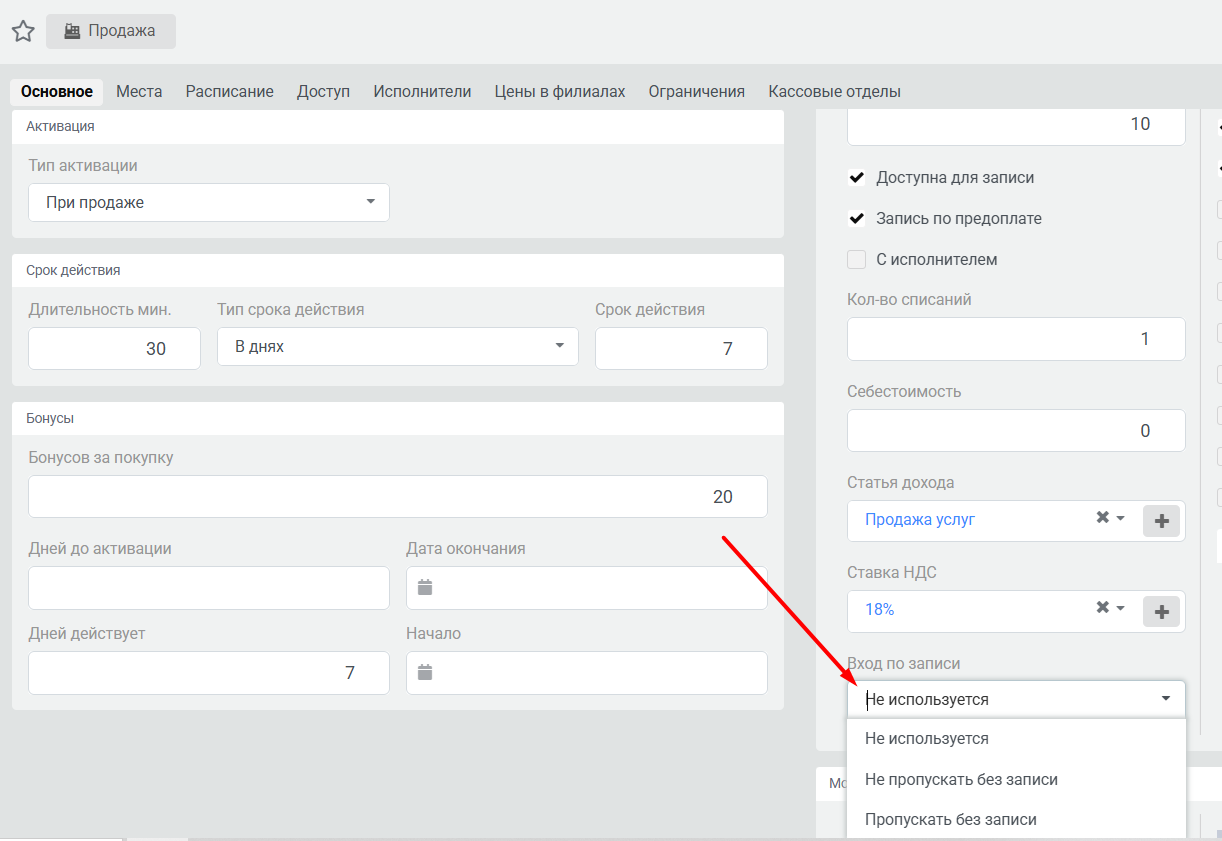Clear the Статья дохода selection
This screenshot has width=1222, height=841.
pos(1102,518)
